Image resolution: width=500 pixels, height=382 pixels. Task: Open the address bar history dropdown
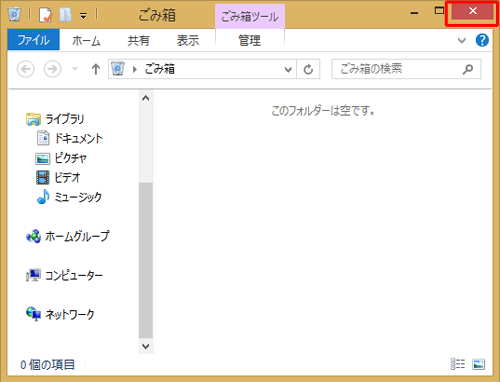[x=288, y=70]
